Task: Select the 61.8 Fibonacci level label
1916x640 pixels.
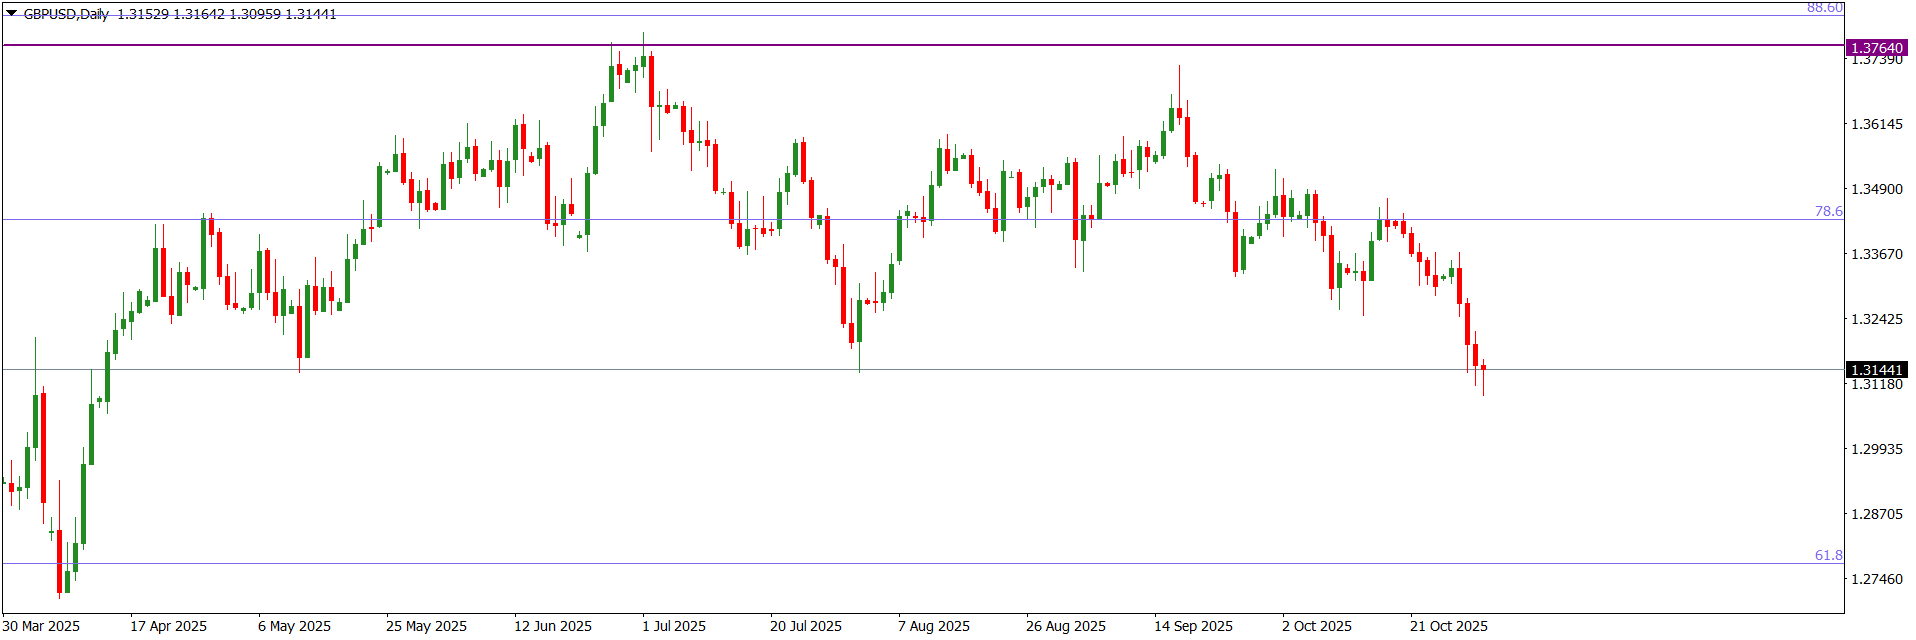Action: click(x=1828, y=555)
